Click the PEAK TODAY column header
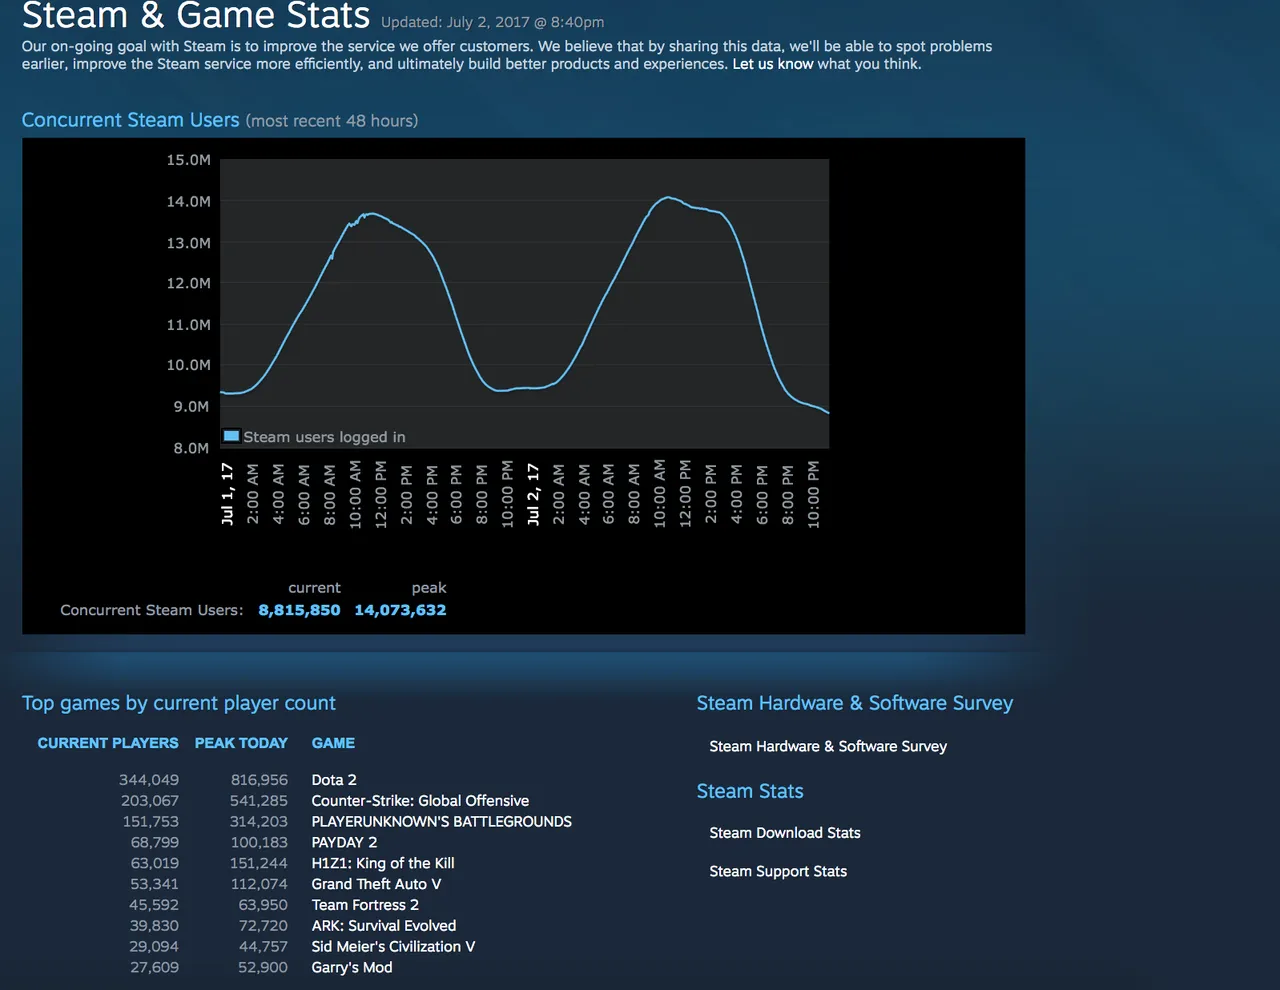 click(241, 743)
